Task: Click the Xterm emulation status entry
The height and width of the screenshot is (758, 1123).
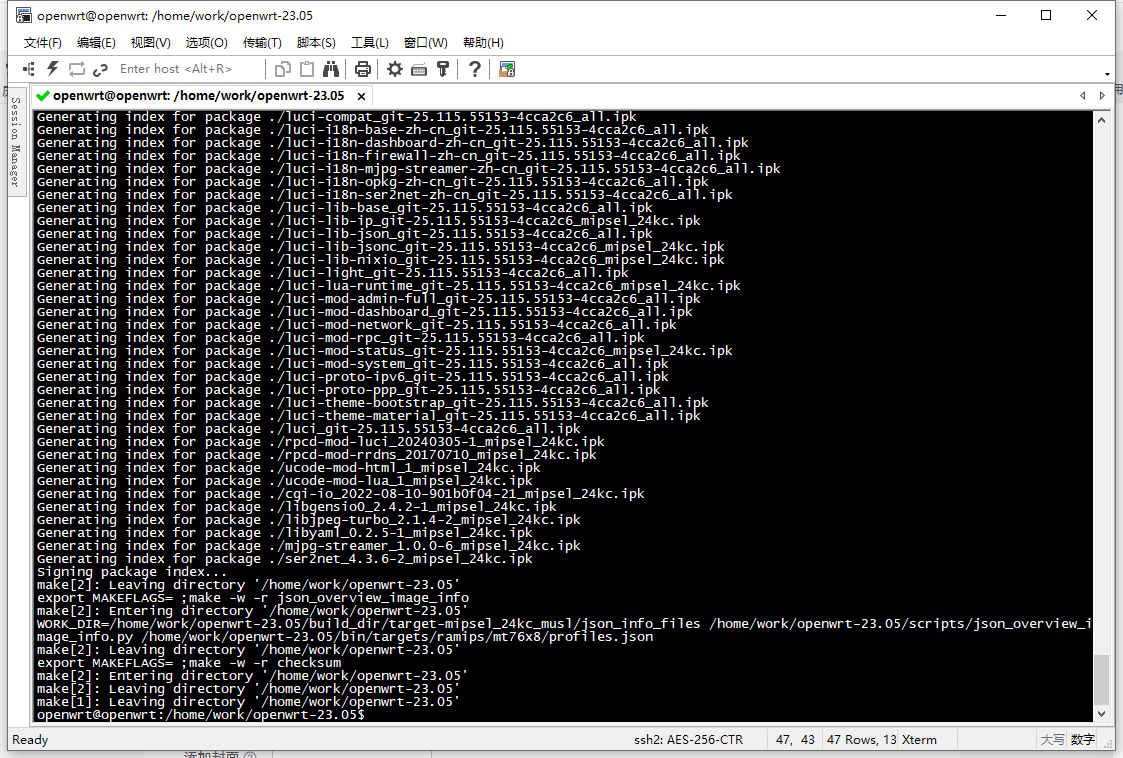Action: [920, 739]
